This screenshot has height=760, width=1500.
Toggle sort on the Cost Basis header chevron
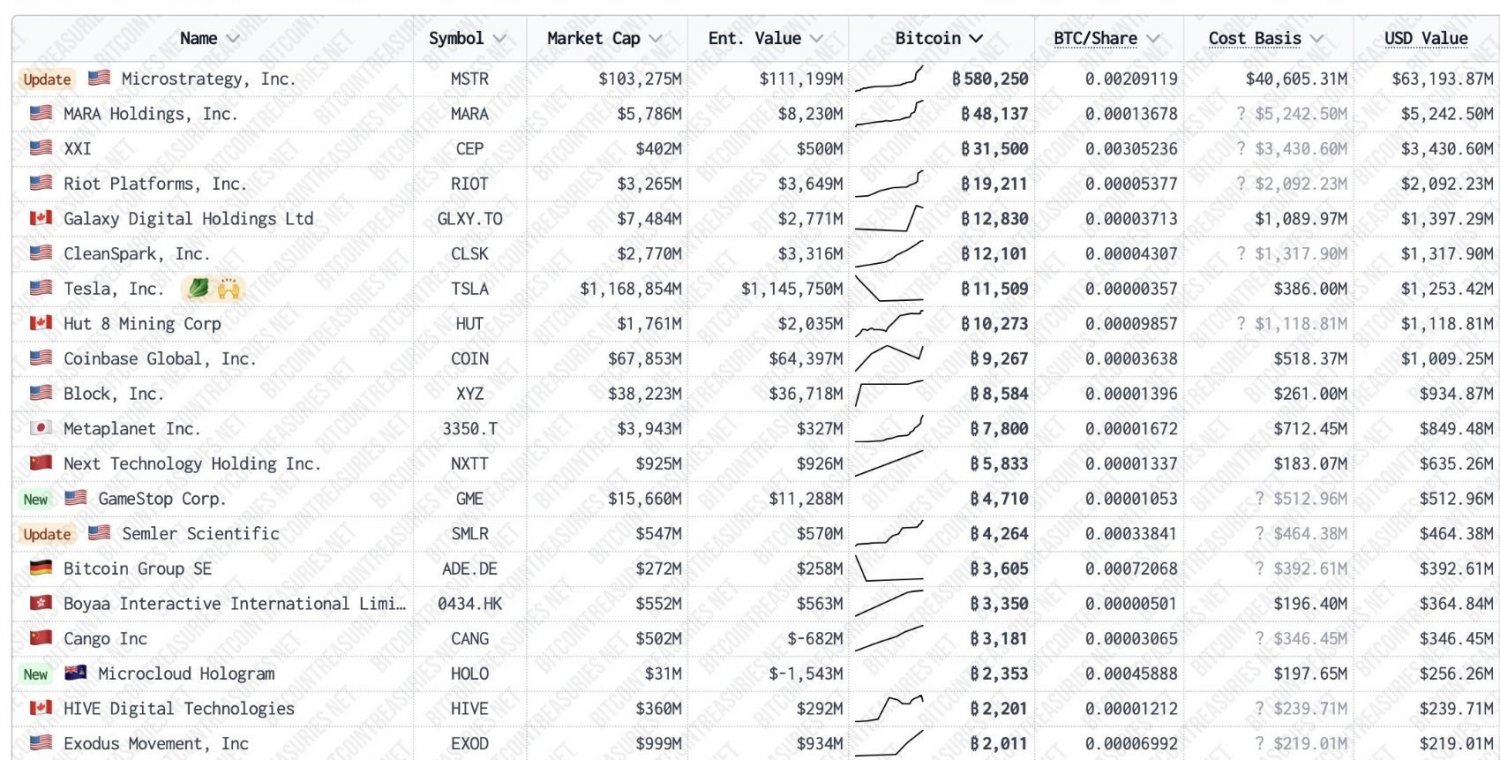click(x=1316, y=38)
